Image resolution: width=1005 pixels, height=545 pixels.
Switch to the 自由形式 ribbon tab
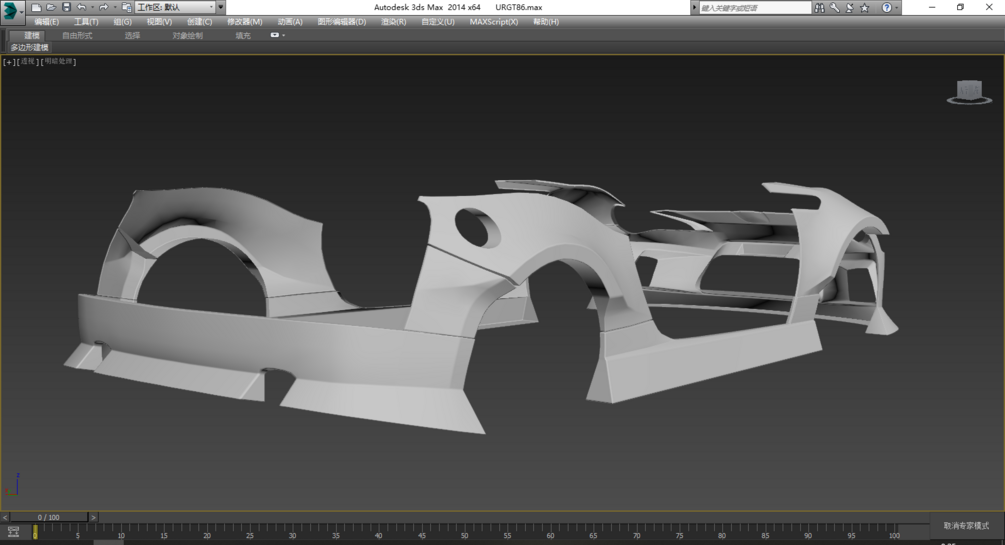pos(77,35)
